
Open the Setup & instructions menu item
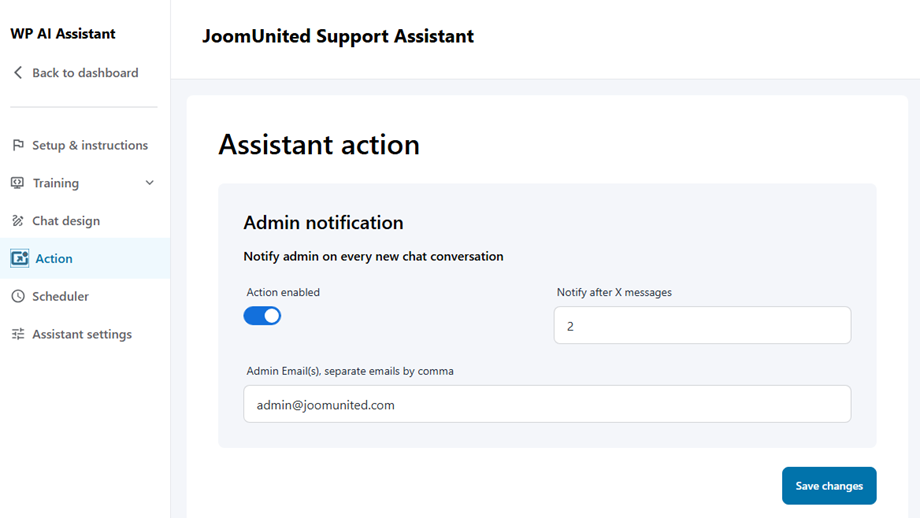click(90, 145)
